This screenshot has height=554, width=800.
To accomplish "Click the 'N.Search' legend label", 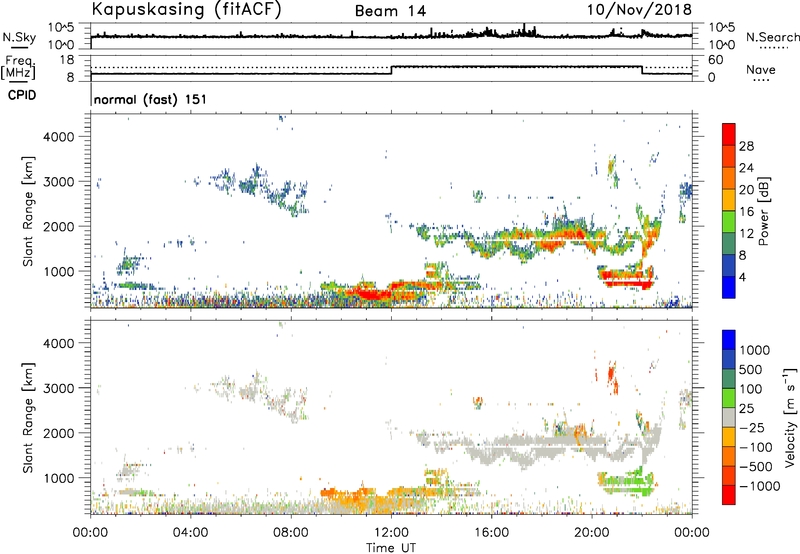I will (772, 37).
